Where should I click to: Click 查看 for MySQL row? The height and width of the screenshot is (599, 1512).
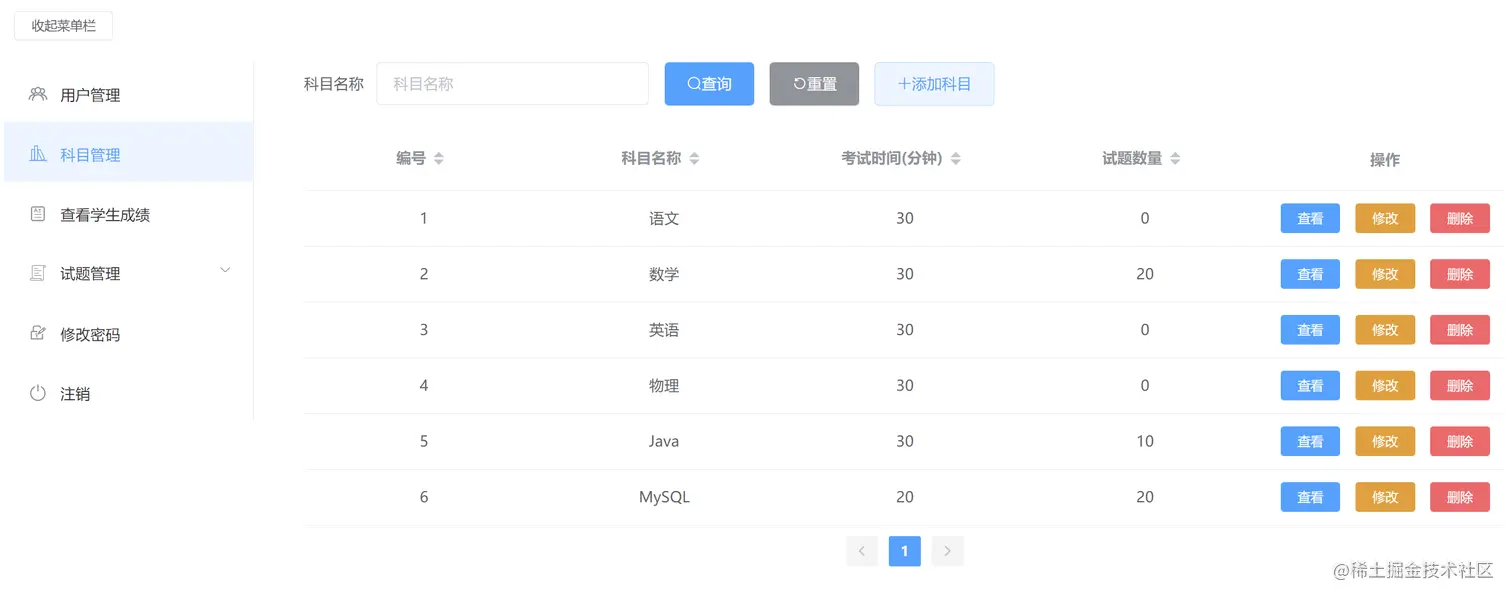pyautogui.click(x=1310, y=497)
